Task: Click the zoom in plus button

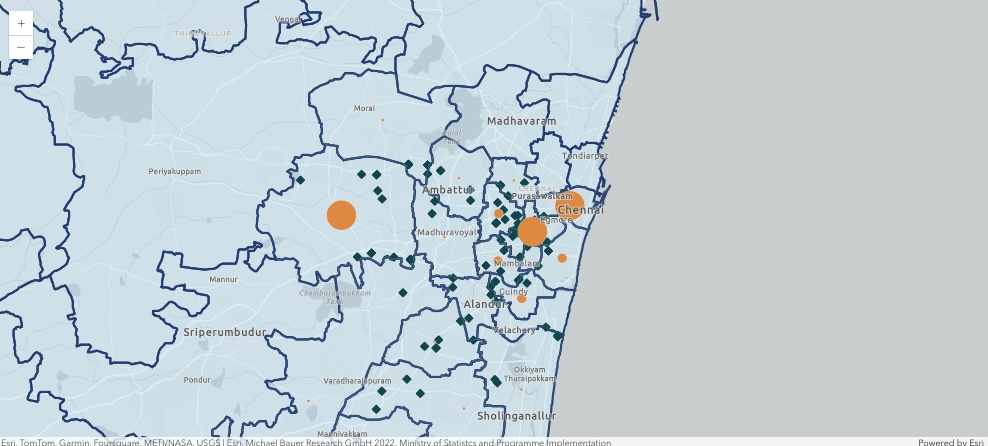Action: [21, 23]
